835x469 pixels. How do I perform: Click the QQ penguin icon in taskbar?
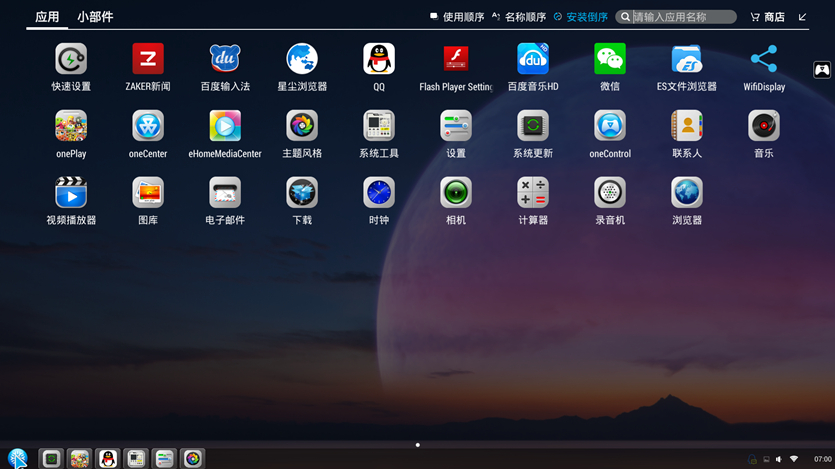108,459
